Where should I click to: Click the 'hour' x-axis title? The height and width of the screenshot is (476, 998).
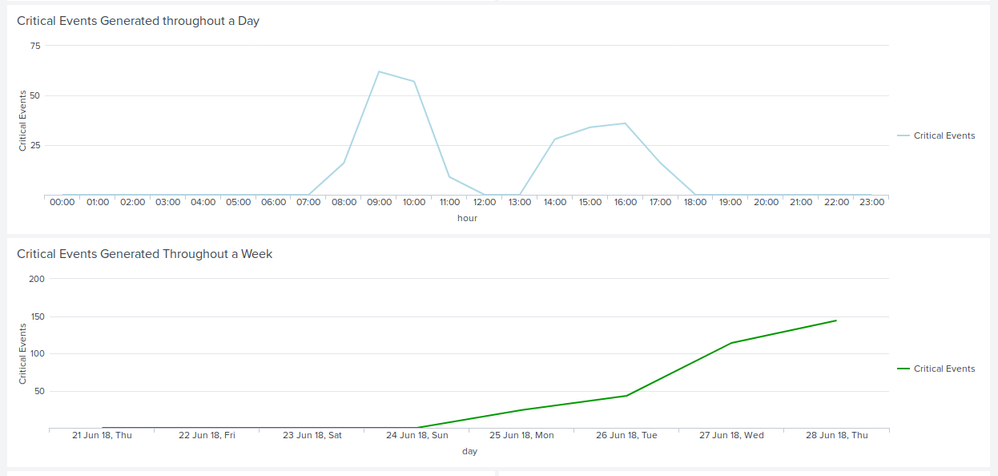467,218
